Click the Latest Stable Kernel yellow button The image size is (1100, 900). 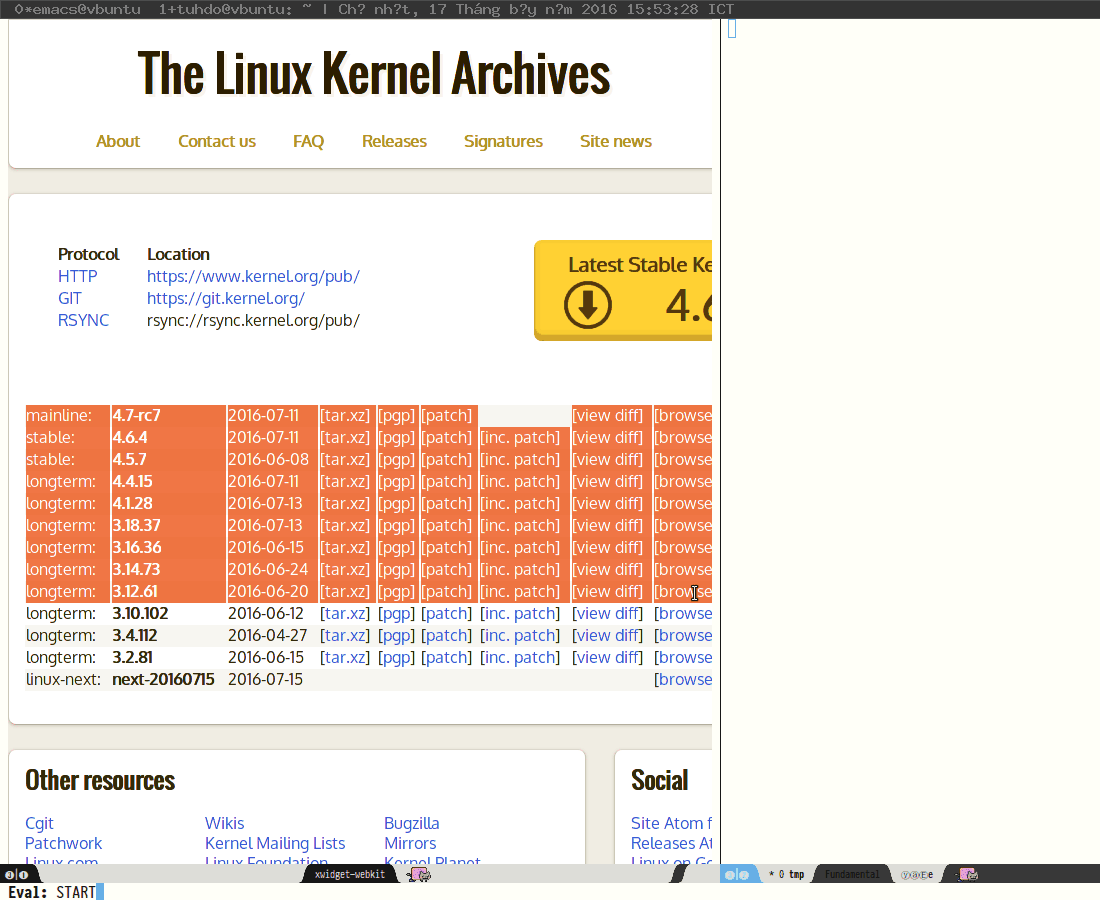tap(623, 290)
